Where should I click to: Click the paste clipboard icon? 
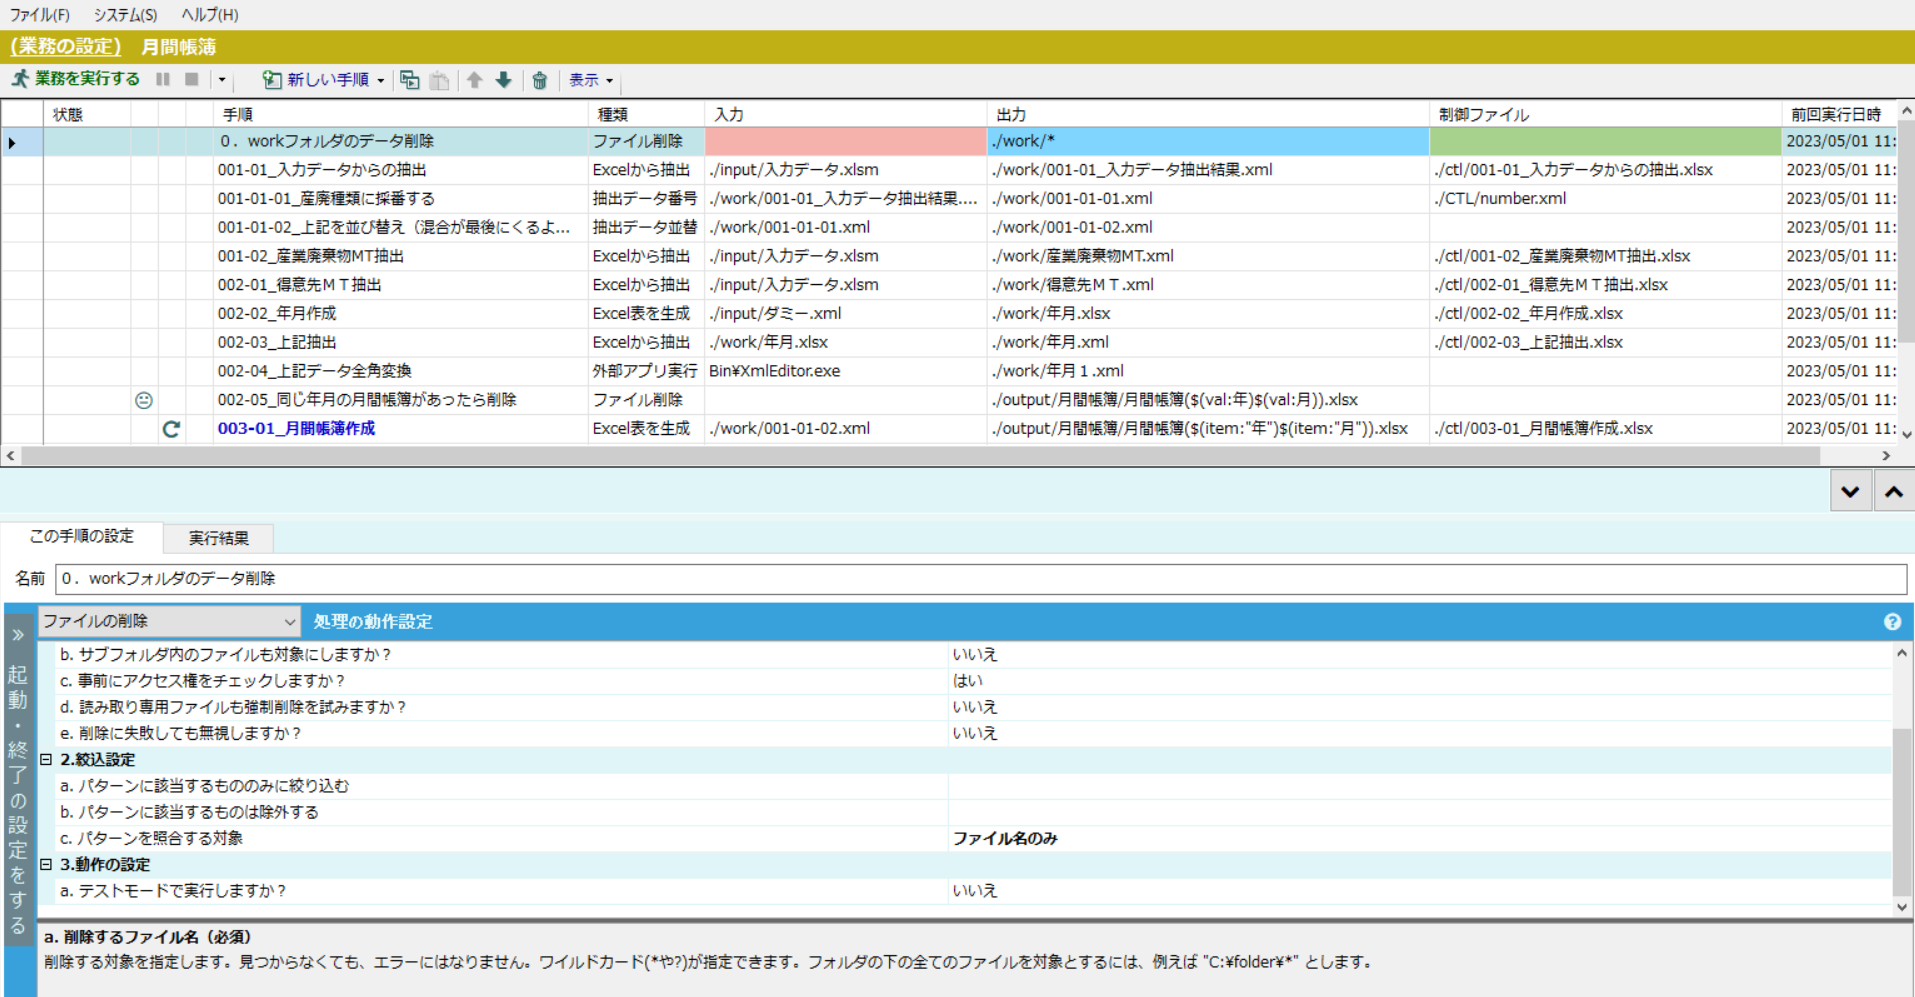coord(439,80)
